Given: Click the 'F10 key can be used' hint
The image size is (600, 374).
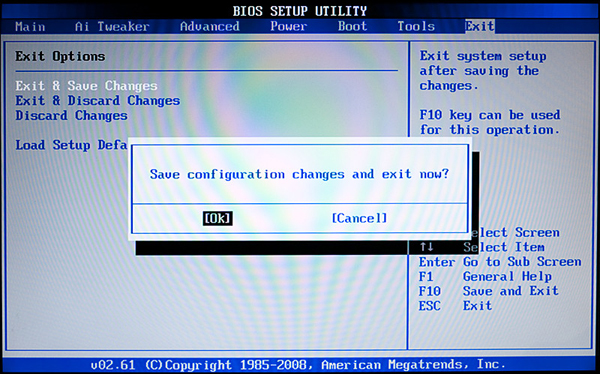Looking at the screenshot, I should click(490, 115).
